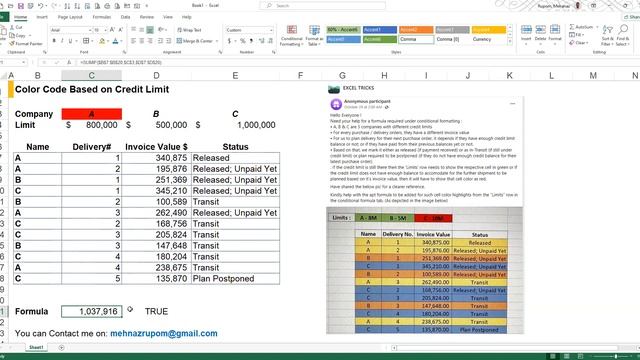The height and width of the screenshot is (360, 640).
Task: Toggle Bottom Align vertical alignment
Action: 150,30
